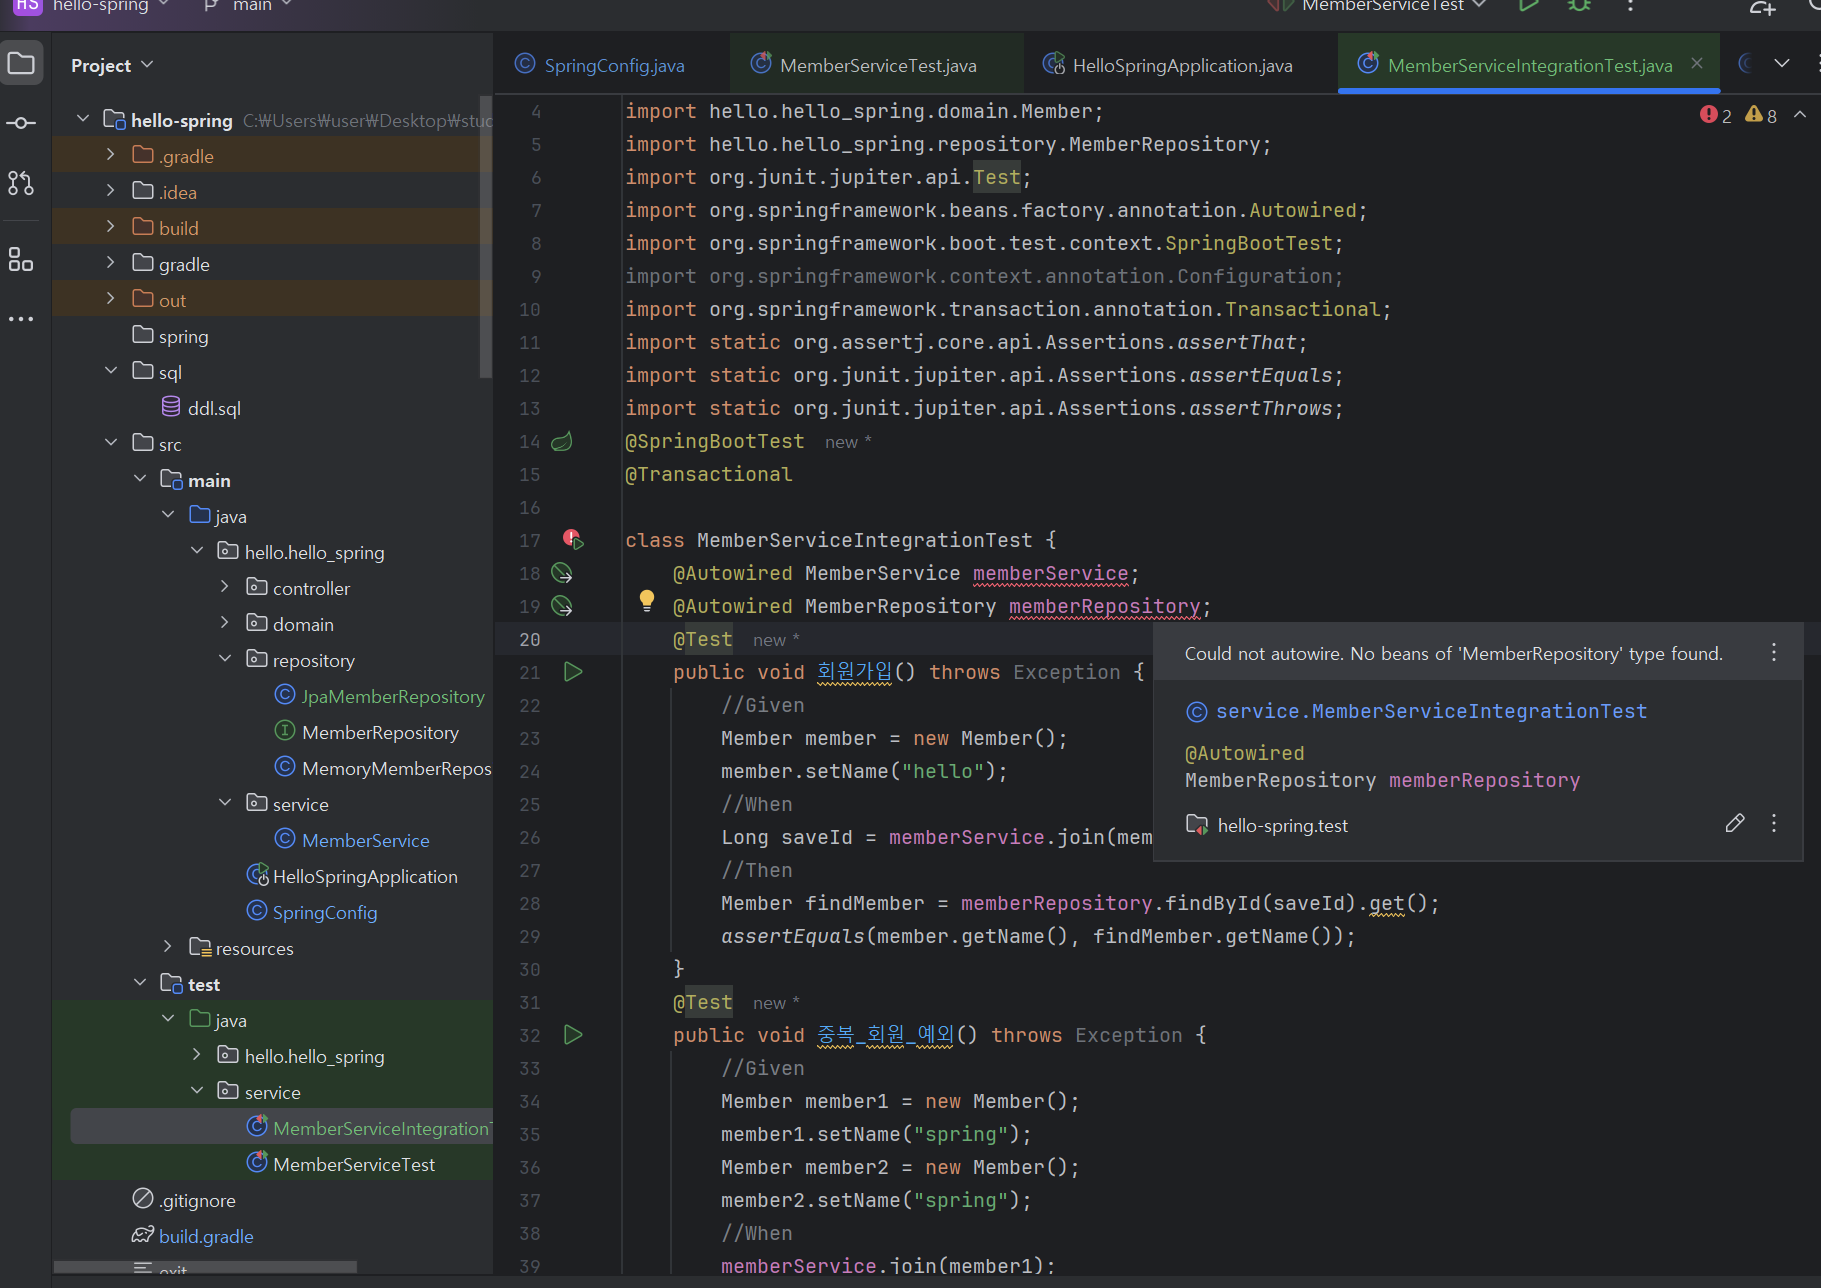
Task: Click the class run-failed gutter icon line 17
Action: pyautogui.click(x=573, y=540)
